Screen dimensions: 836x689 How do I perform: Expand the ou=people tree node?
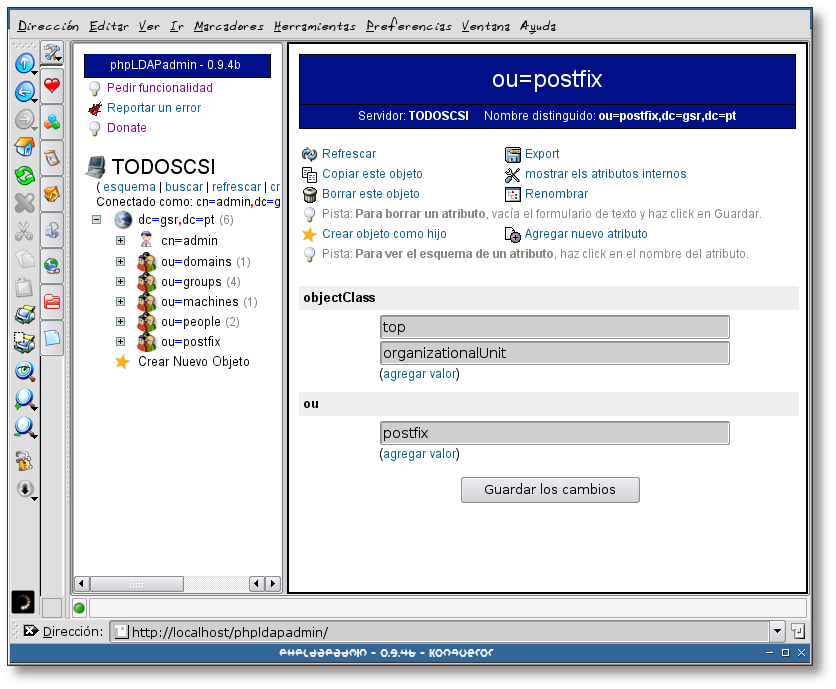pyautogui.click(x=120, y=321)
